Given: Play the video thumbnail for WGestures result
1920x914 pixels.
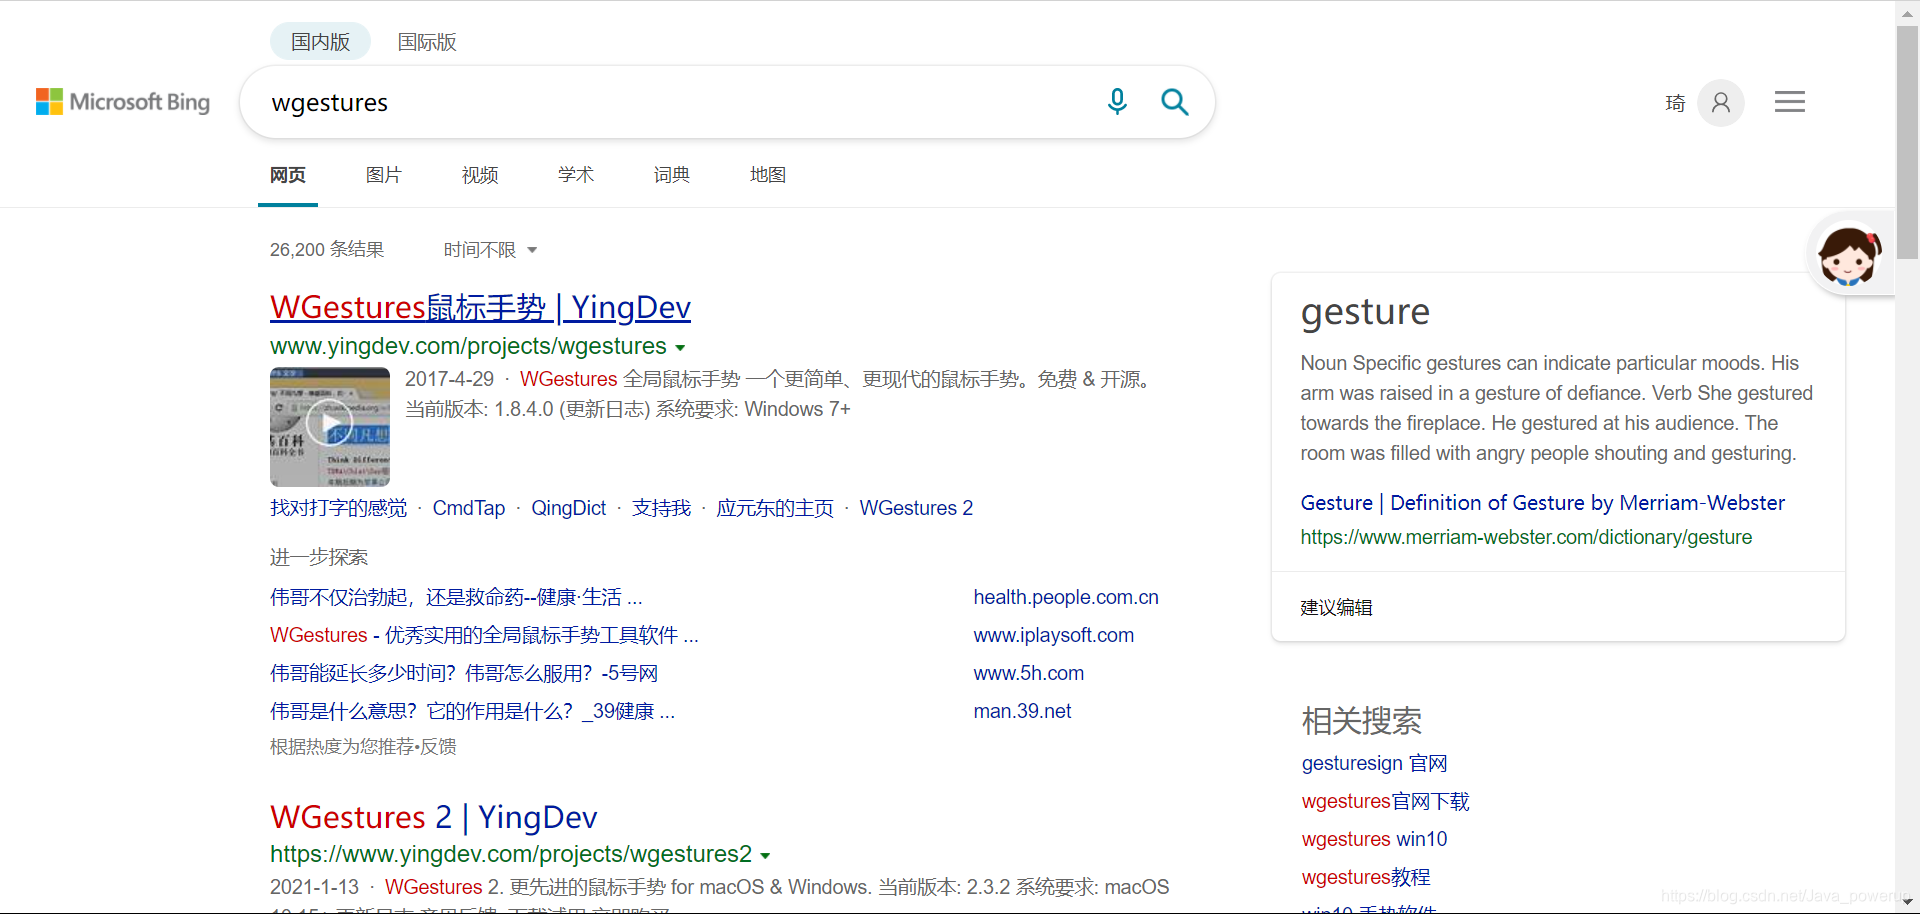Looking at the screenshot, I should tap(330, 427).
